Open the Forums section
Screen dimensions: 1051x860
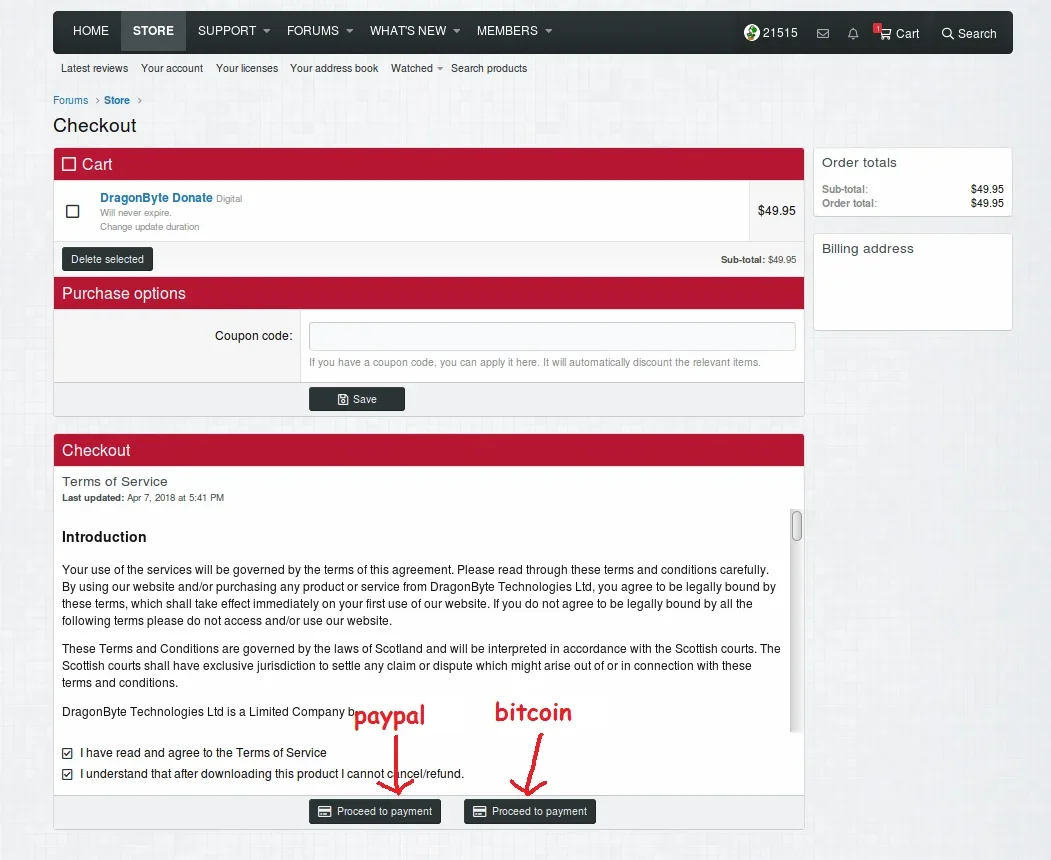click(x=312, y=31)
